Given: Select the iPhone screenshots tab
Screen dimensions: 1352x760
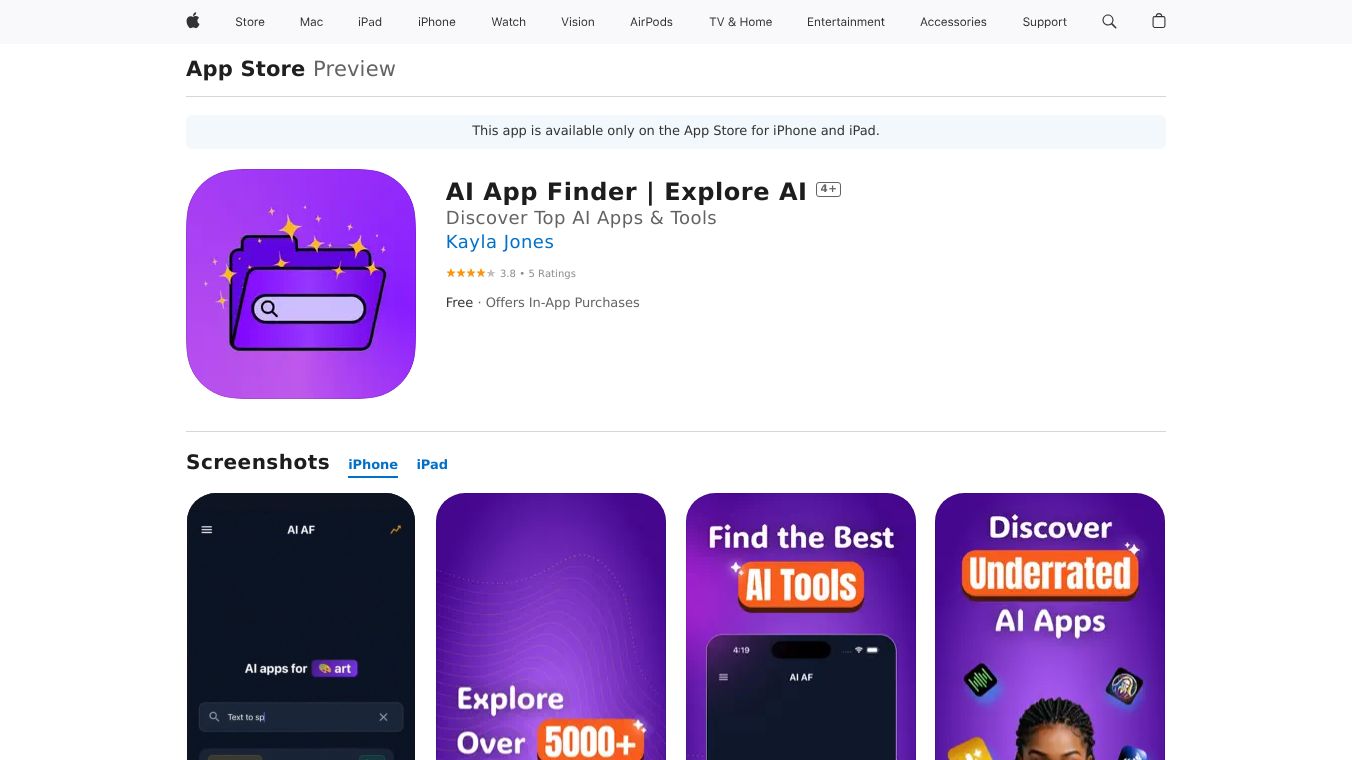Looking at the screenshot, I should [373, 464].
